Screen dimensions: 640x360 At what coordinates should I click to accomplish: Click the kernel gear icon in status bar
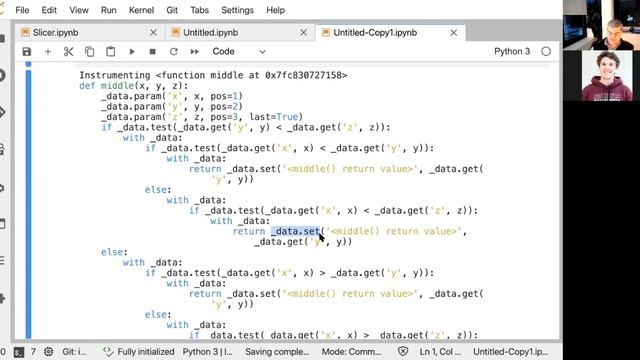pyautogui.click(x=49, y=352)
